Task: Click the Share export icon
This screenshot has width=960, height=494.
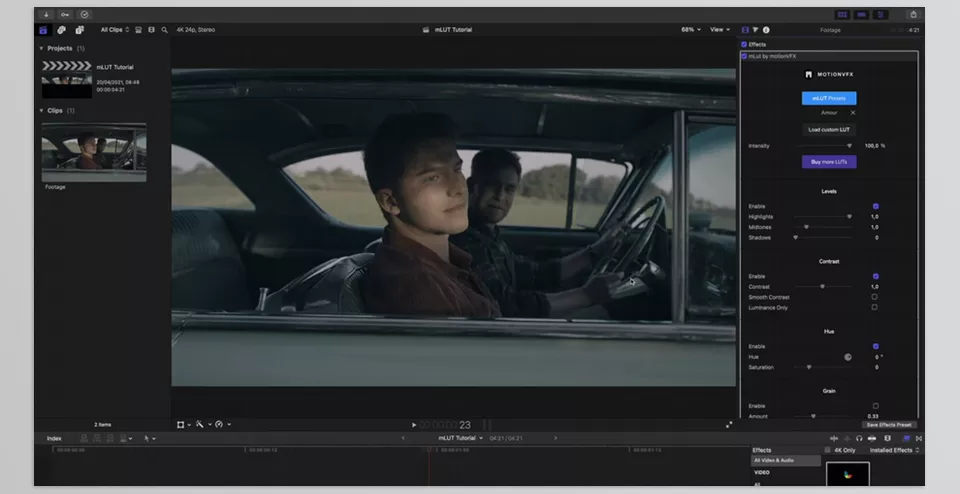Action: [913, 15]
